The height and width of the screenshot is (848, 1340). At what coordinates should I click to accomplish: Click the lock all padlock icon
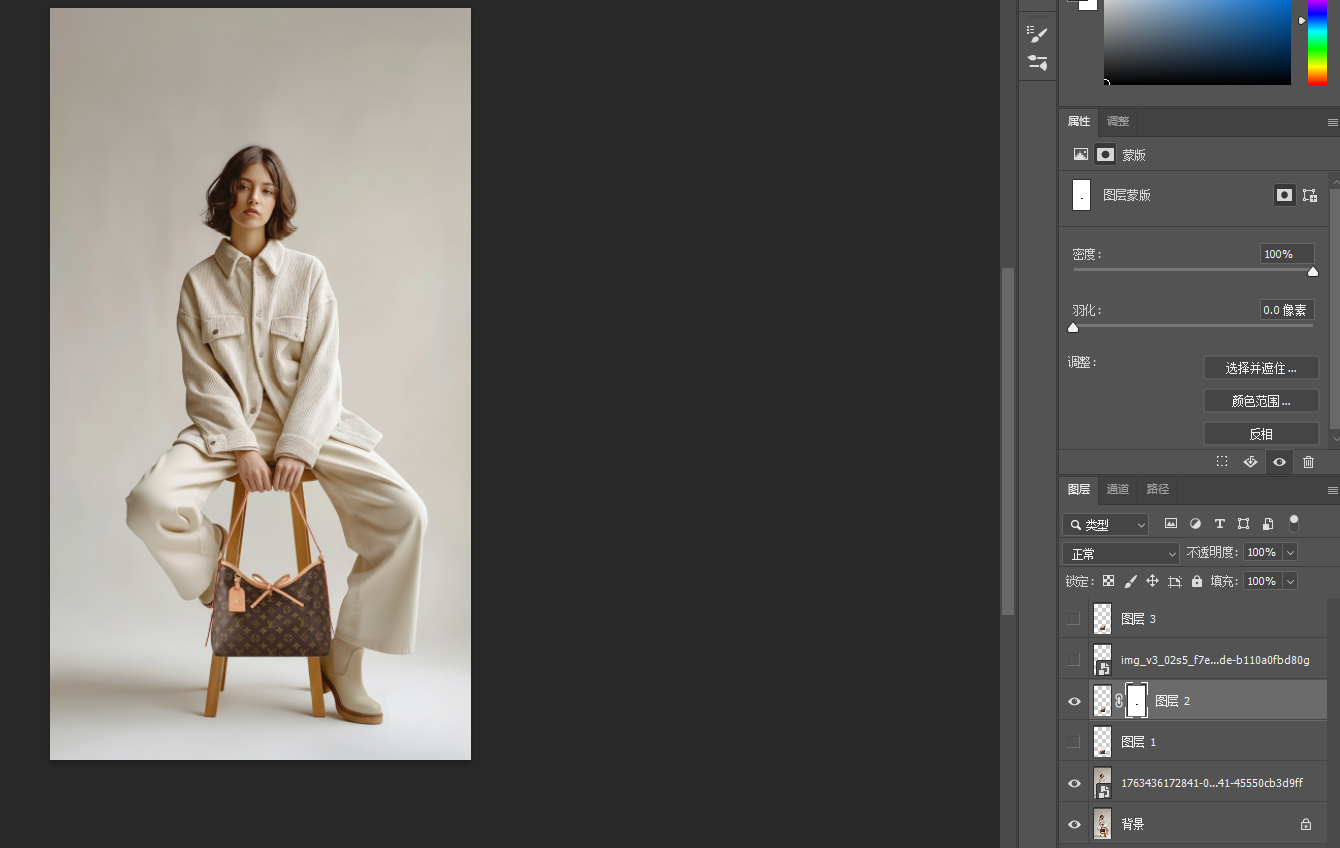[1197, 581]
